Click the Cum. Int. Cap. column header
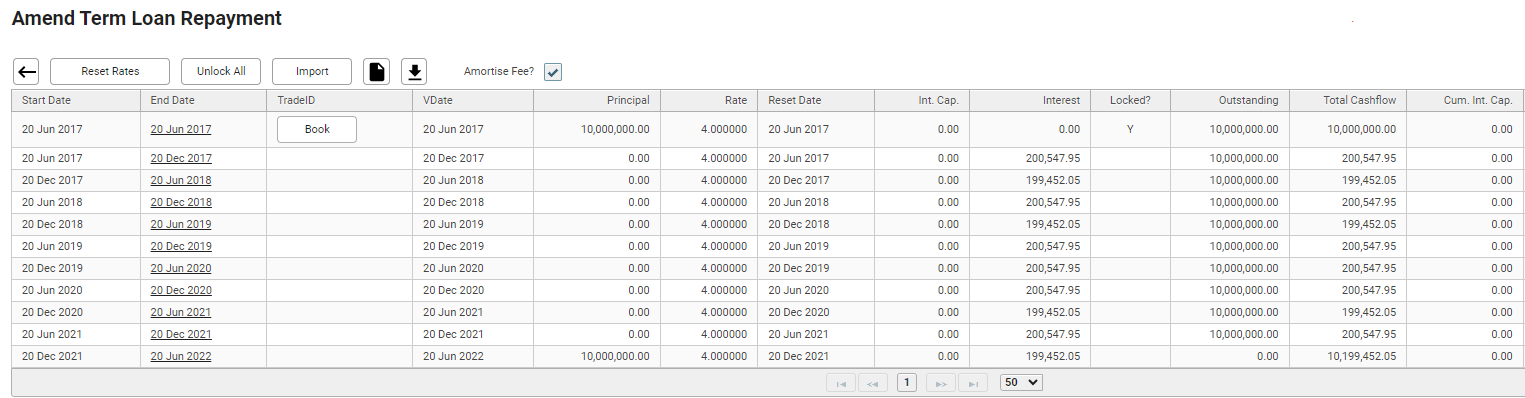Screen dimensions: 1525x398 [x=1465, y=100]
